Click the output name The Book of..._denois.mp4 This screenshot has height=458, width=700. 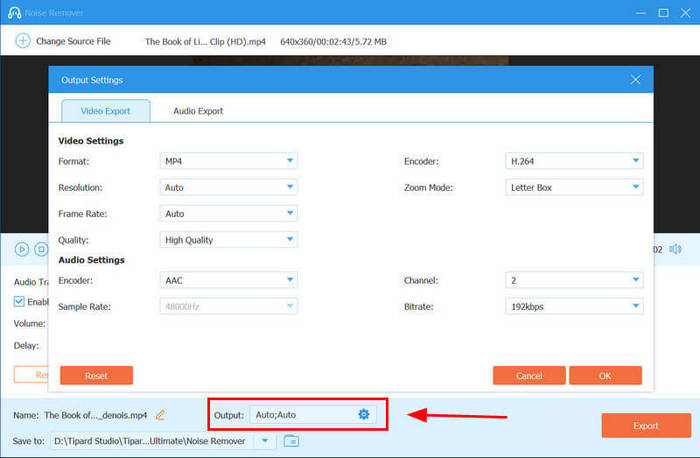(x=96, y=415)
